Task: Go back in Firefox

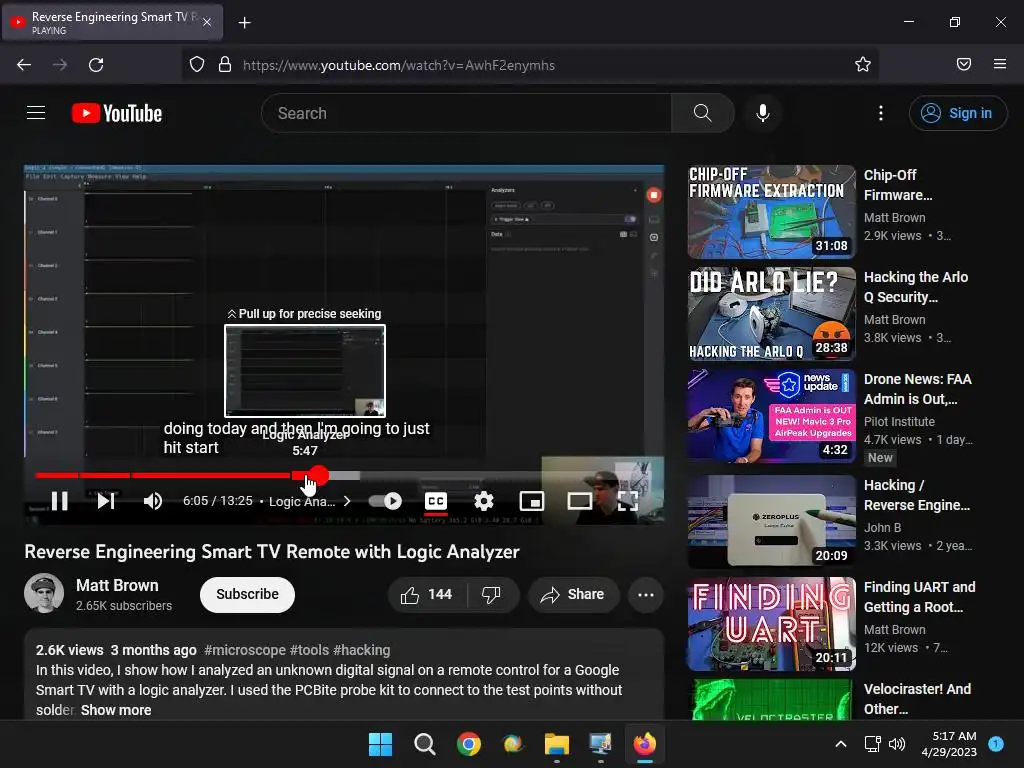Action: click(24, 65)
